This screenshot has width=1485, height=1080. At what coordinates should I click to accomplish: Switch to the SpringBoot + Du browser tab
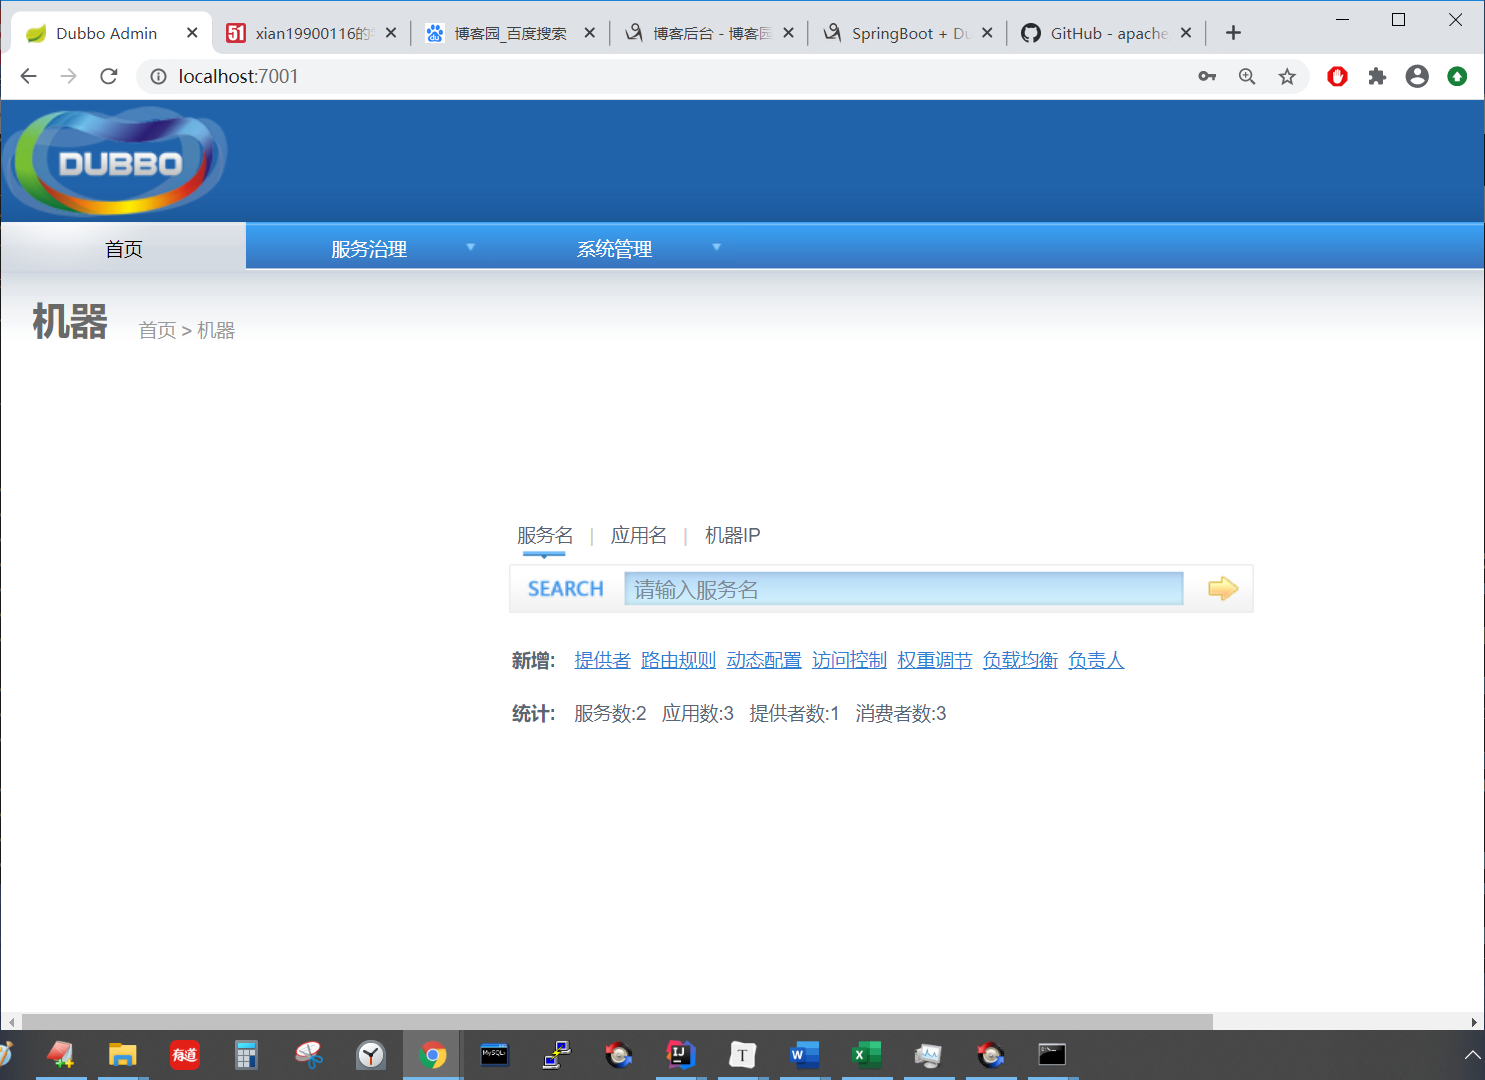908,33
